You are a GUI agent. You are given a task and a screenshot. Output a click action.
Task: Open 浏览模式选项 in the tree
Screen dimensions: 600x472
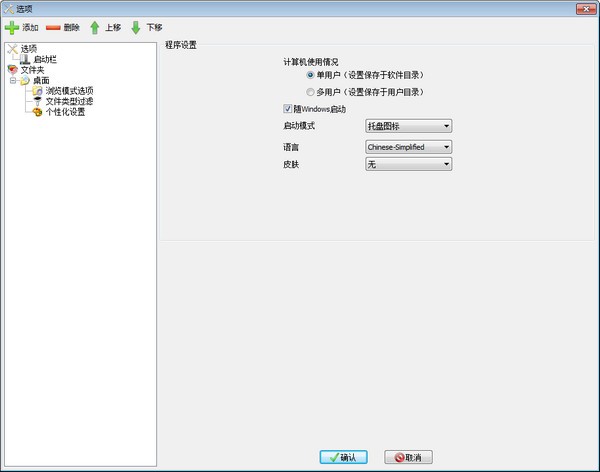(x=69, y=91)
